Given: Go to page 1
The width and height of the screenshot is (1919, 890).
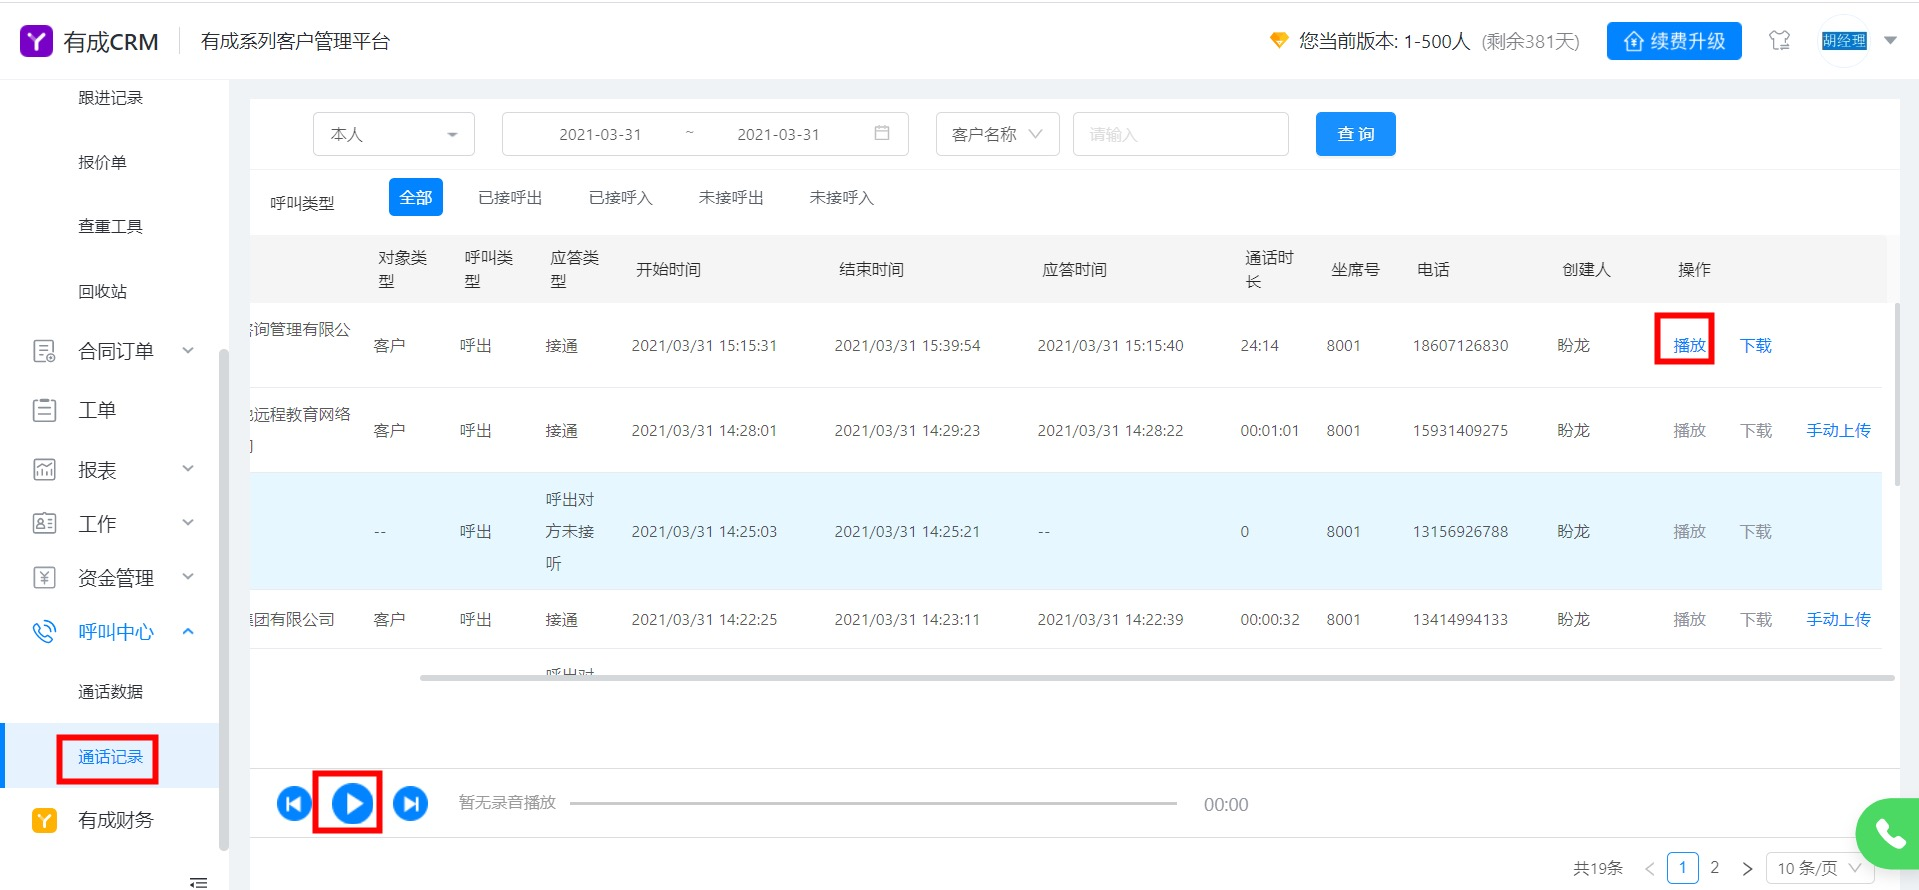Looking at the screenshot, I should [x=1682, y=867].
